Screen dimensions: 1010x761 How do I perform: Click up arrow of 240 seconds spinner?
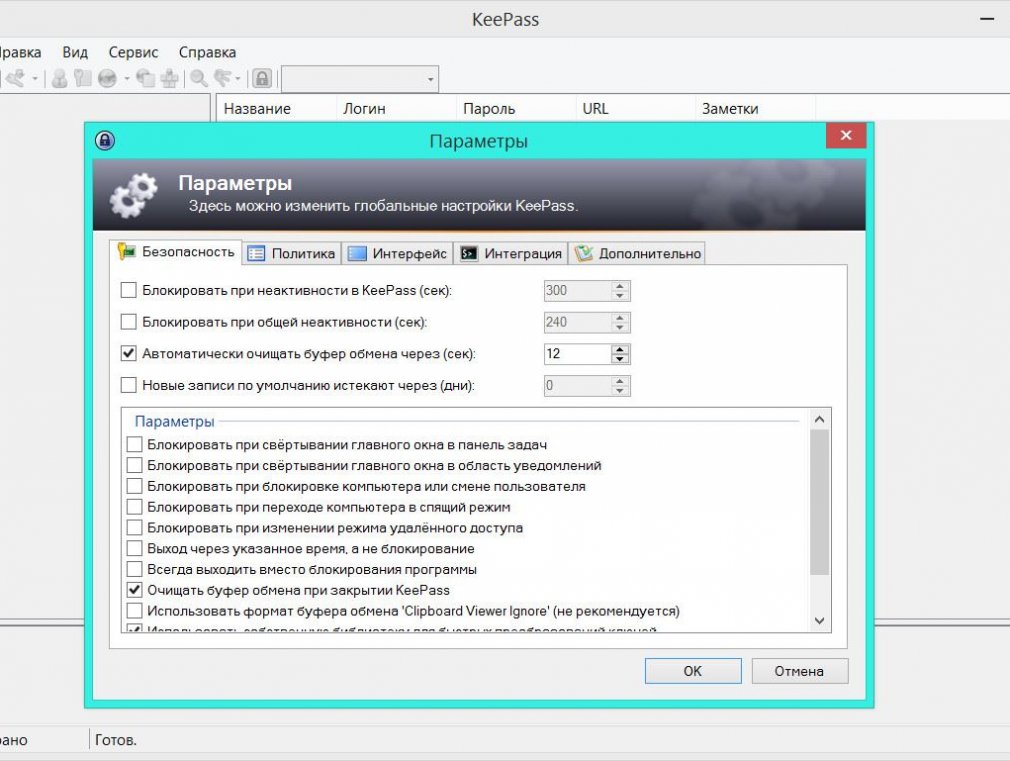pyautogui.click(x=620, y=317)
